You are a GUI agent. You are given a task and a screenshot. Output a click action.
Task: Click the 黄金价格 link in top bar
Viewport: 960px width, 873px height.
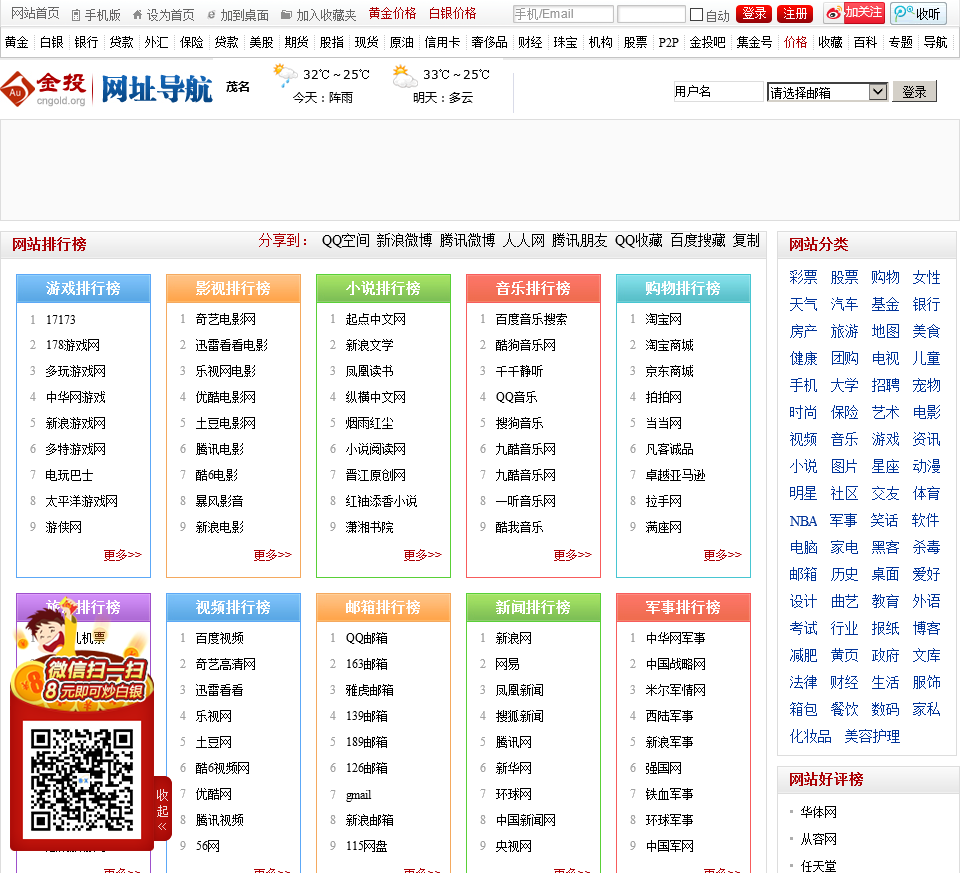pyautogui.click(x=392, y=13)
